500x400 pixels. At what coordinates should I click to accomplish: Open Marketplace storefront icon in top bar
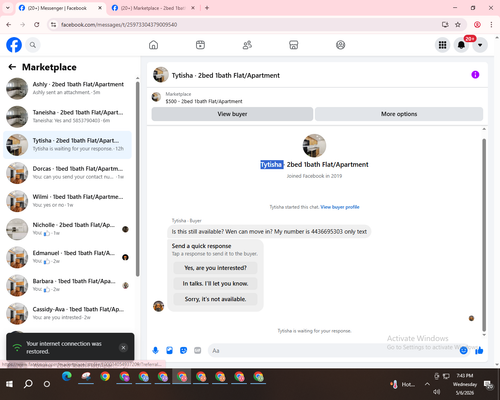pyautogui.click(x=294, y=45)
